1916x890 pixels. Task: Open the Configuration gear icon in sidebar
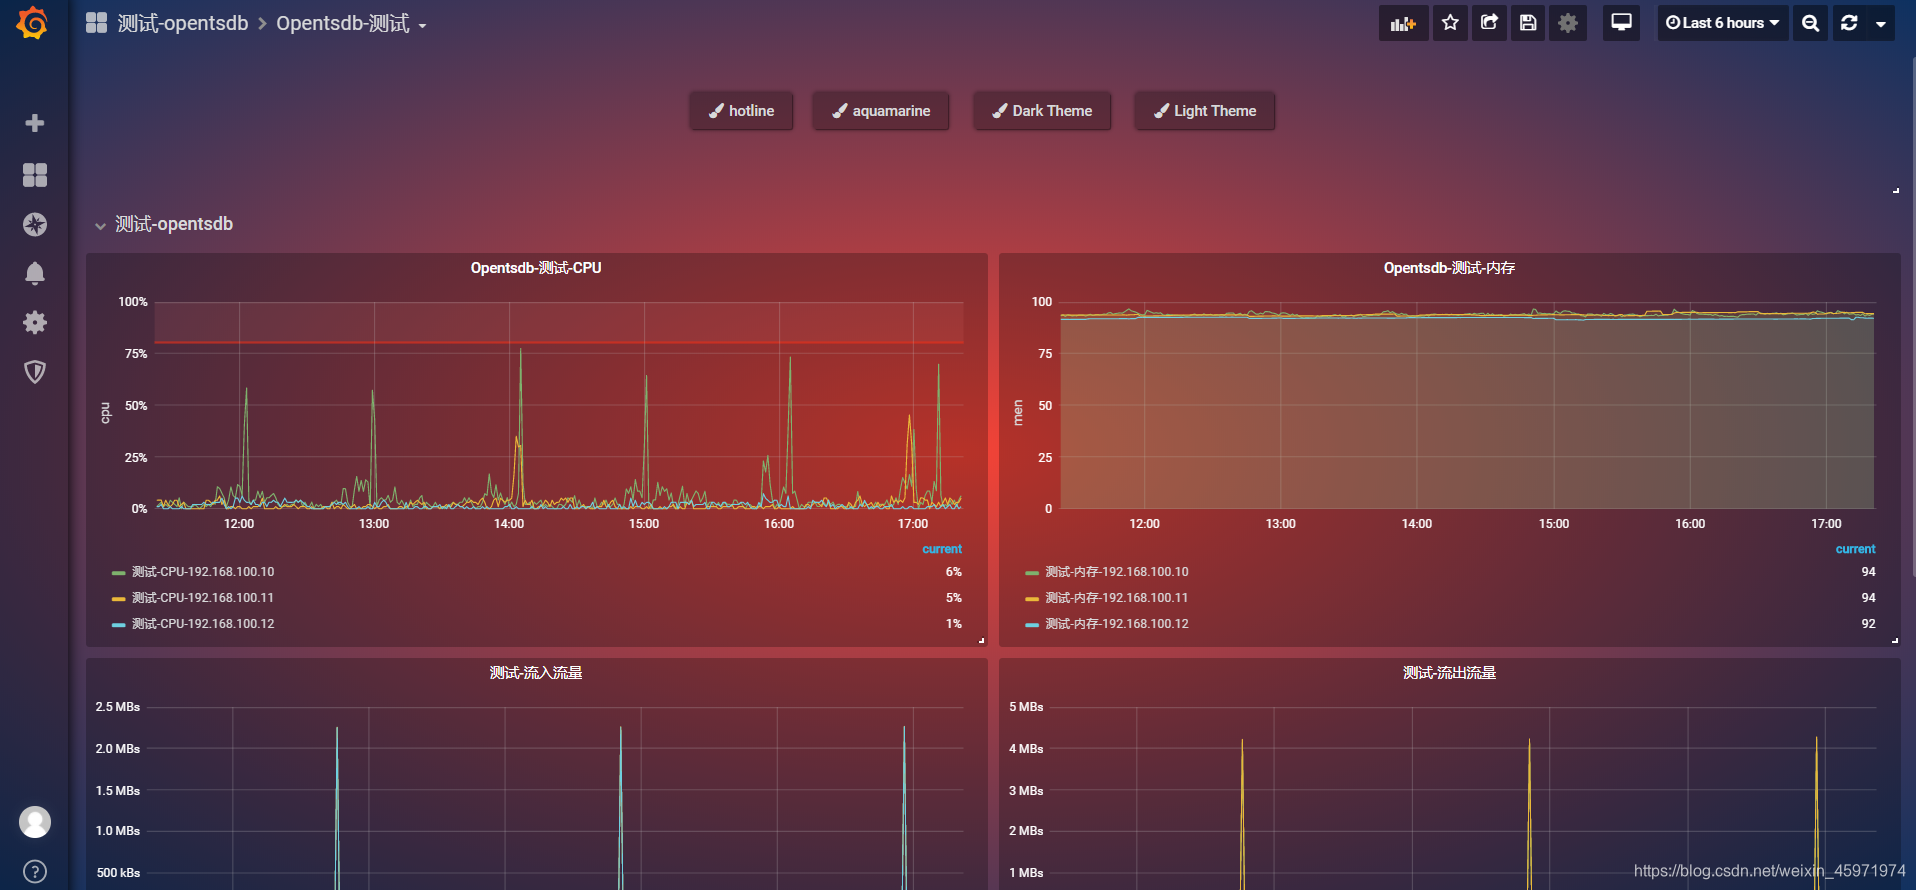click(x=35, y=322)
